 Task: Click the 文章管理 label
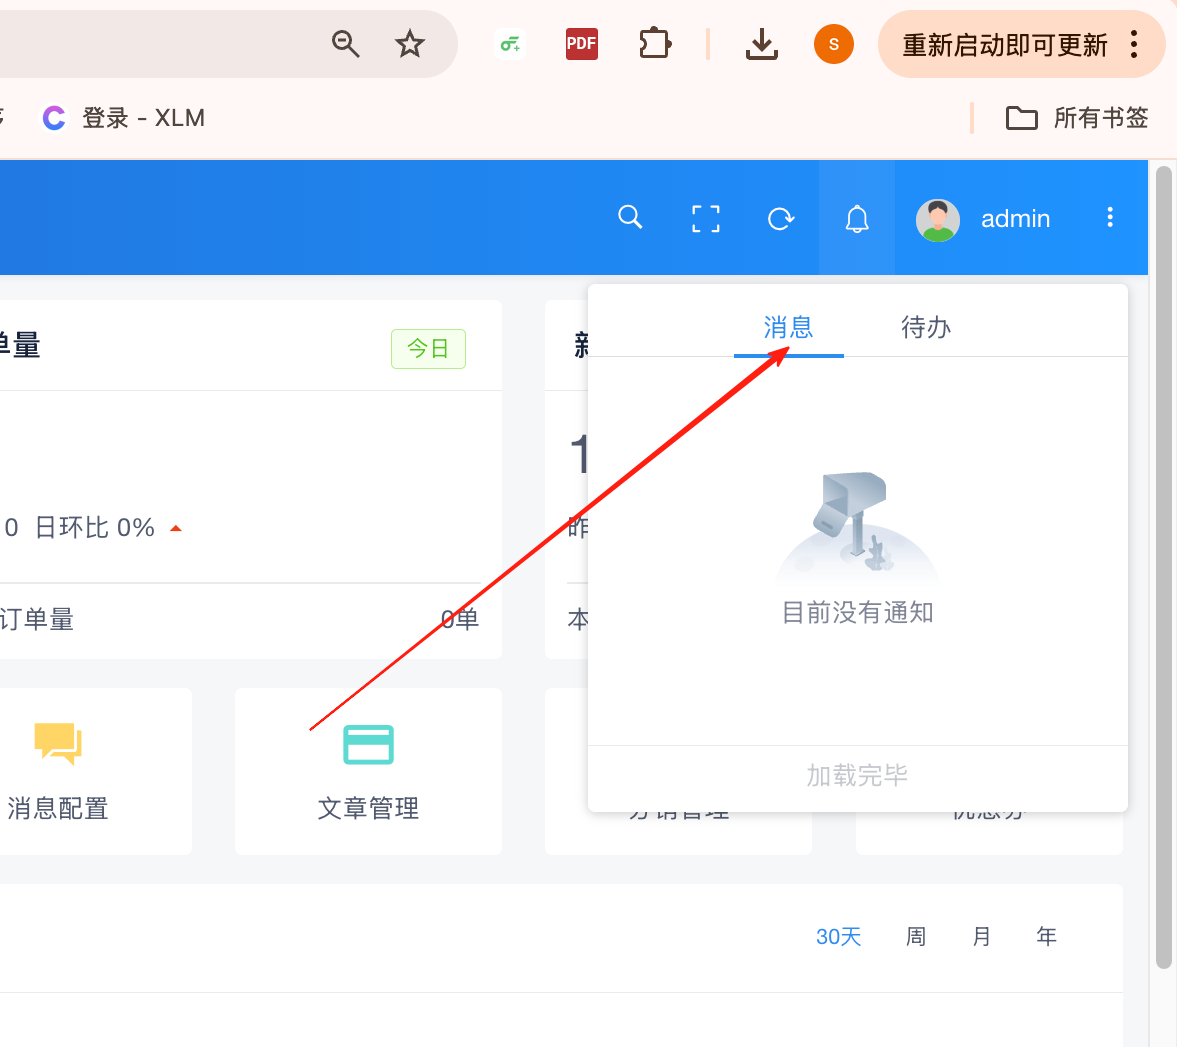368,808
